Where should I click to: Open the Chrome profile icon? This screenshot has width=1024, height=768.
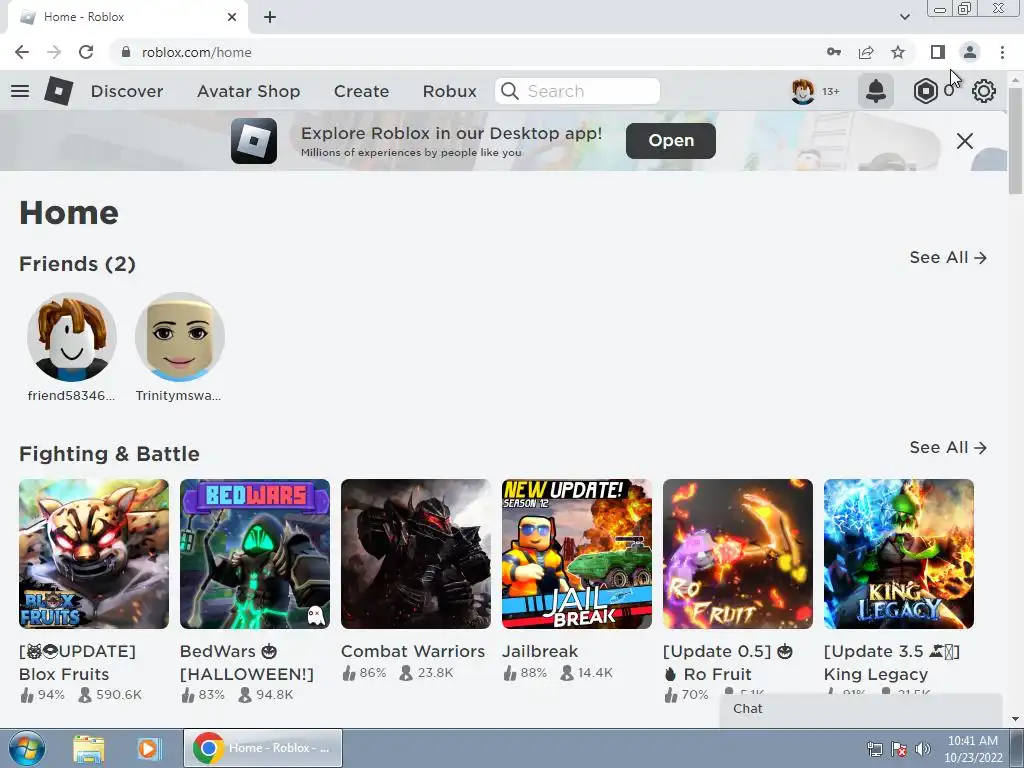970,52
